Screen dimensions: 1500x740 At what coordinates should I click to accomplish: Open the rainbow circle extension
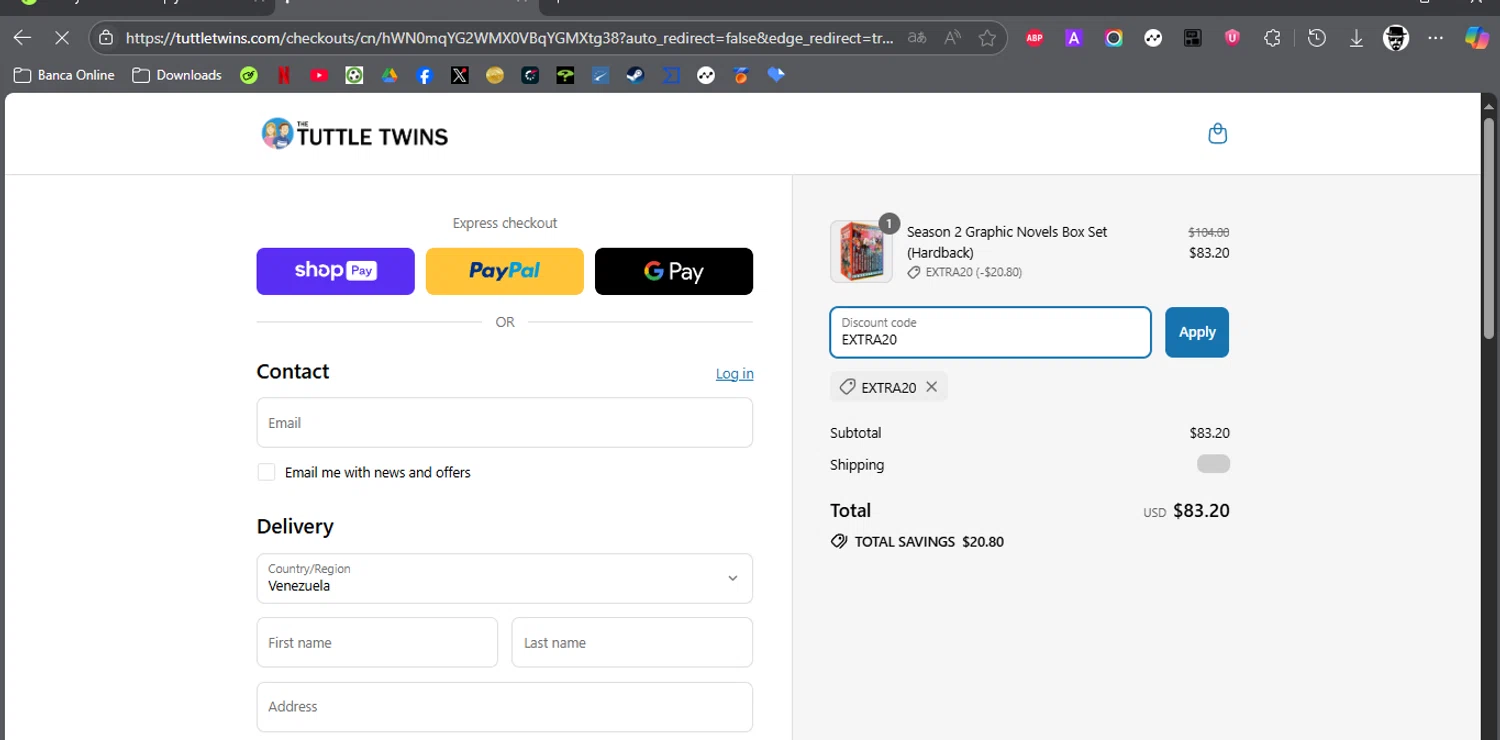pos(1113,38)
